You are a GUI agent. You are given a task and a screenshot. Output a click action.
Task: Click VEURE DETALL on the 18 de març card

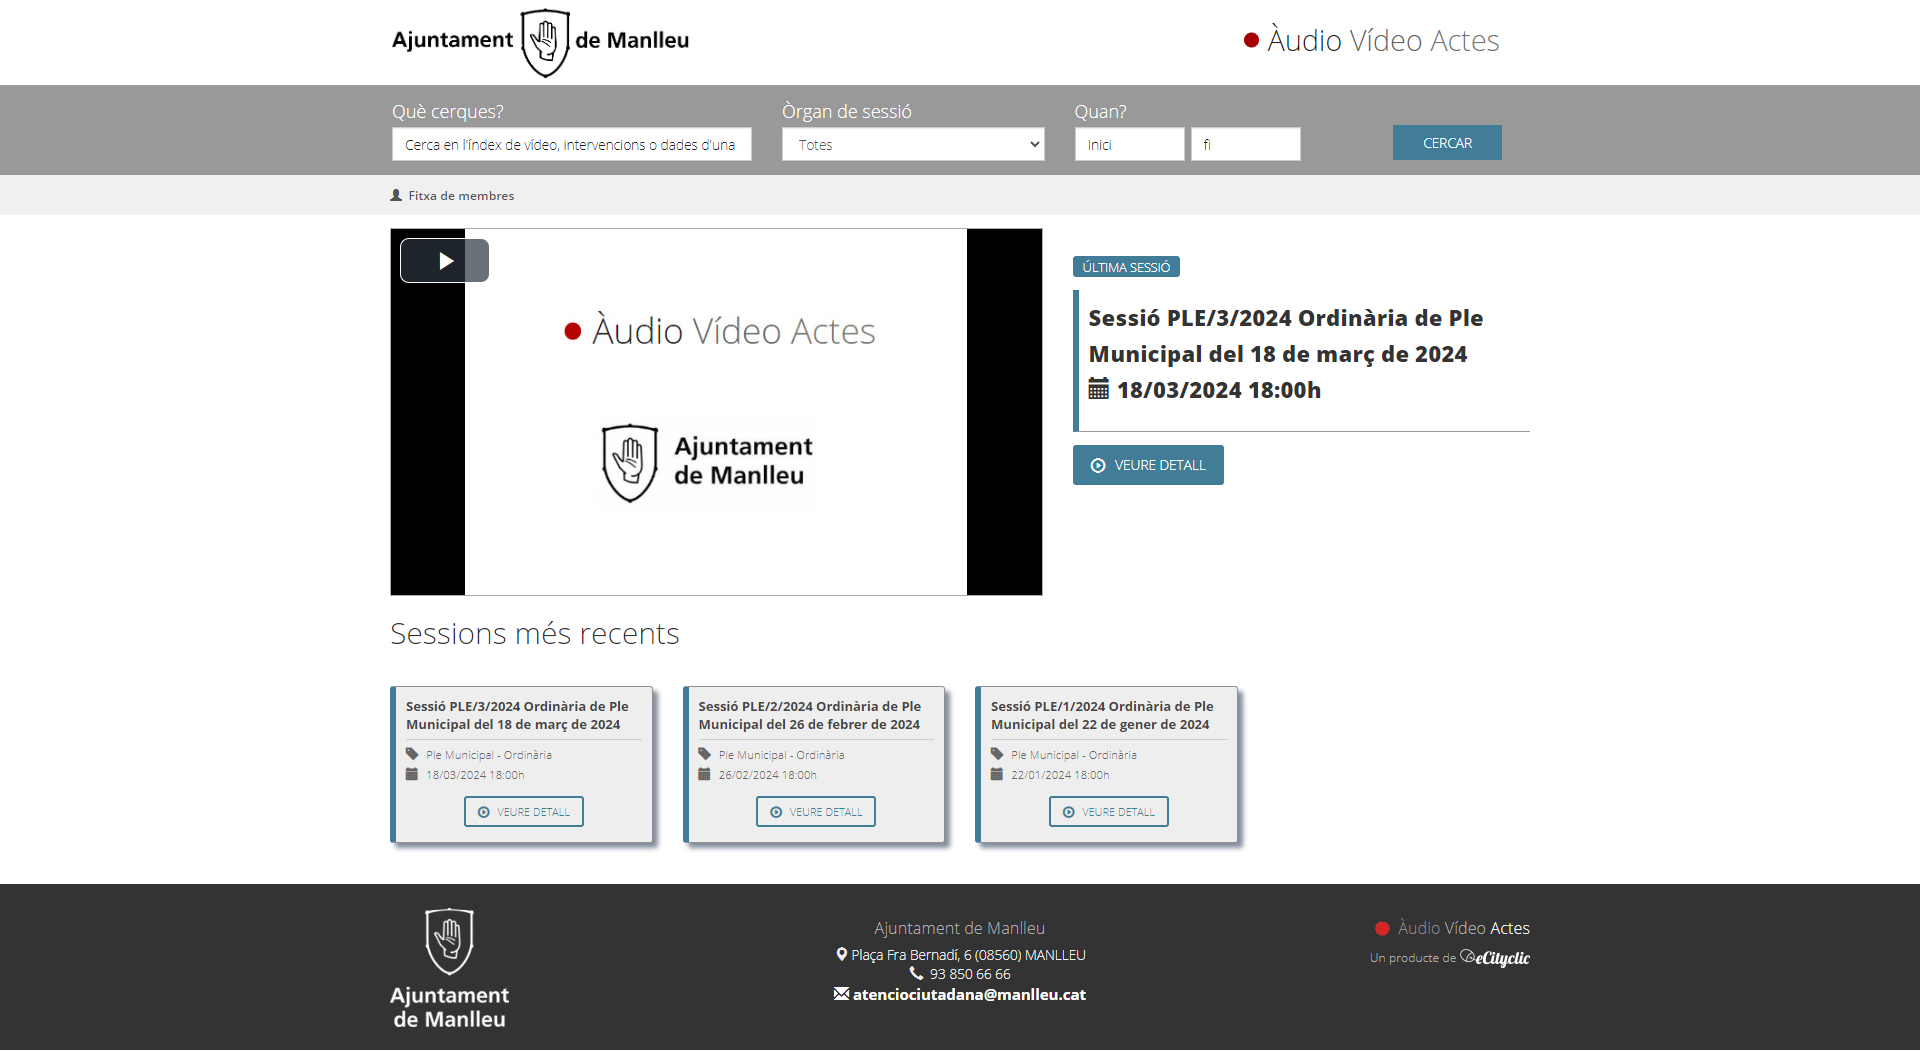coord(523,812)
